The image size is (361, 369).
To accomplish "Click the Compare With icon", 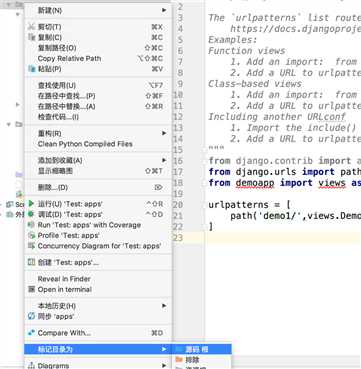I will point(32,333).
